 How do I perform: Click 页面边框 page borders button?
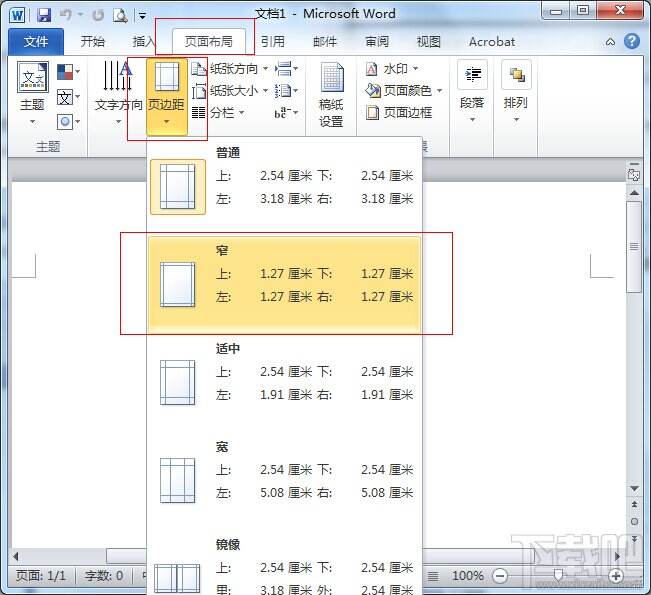pos(399,113)
